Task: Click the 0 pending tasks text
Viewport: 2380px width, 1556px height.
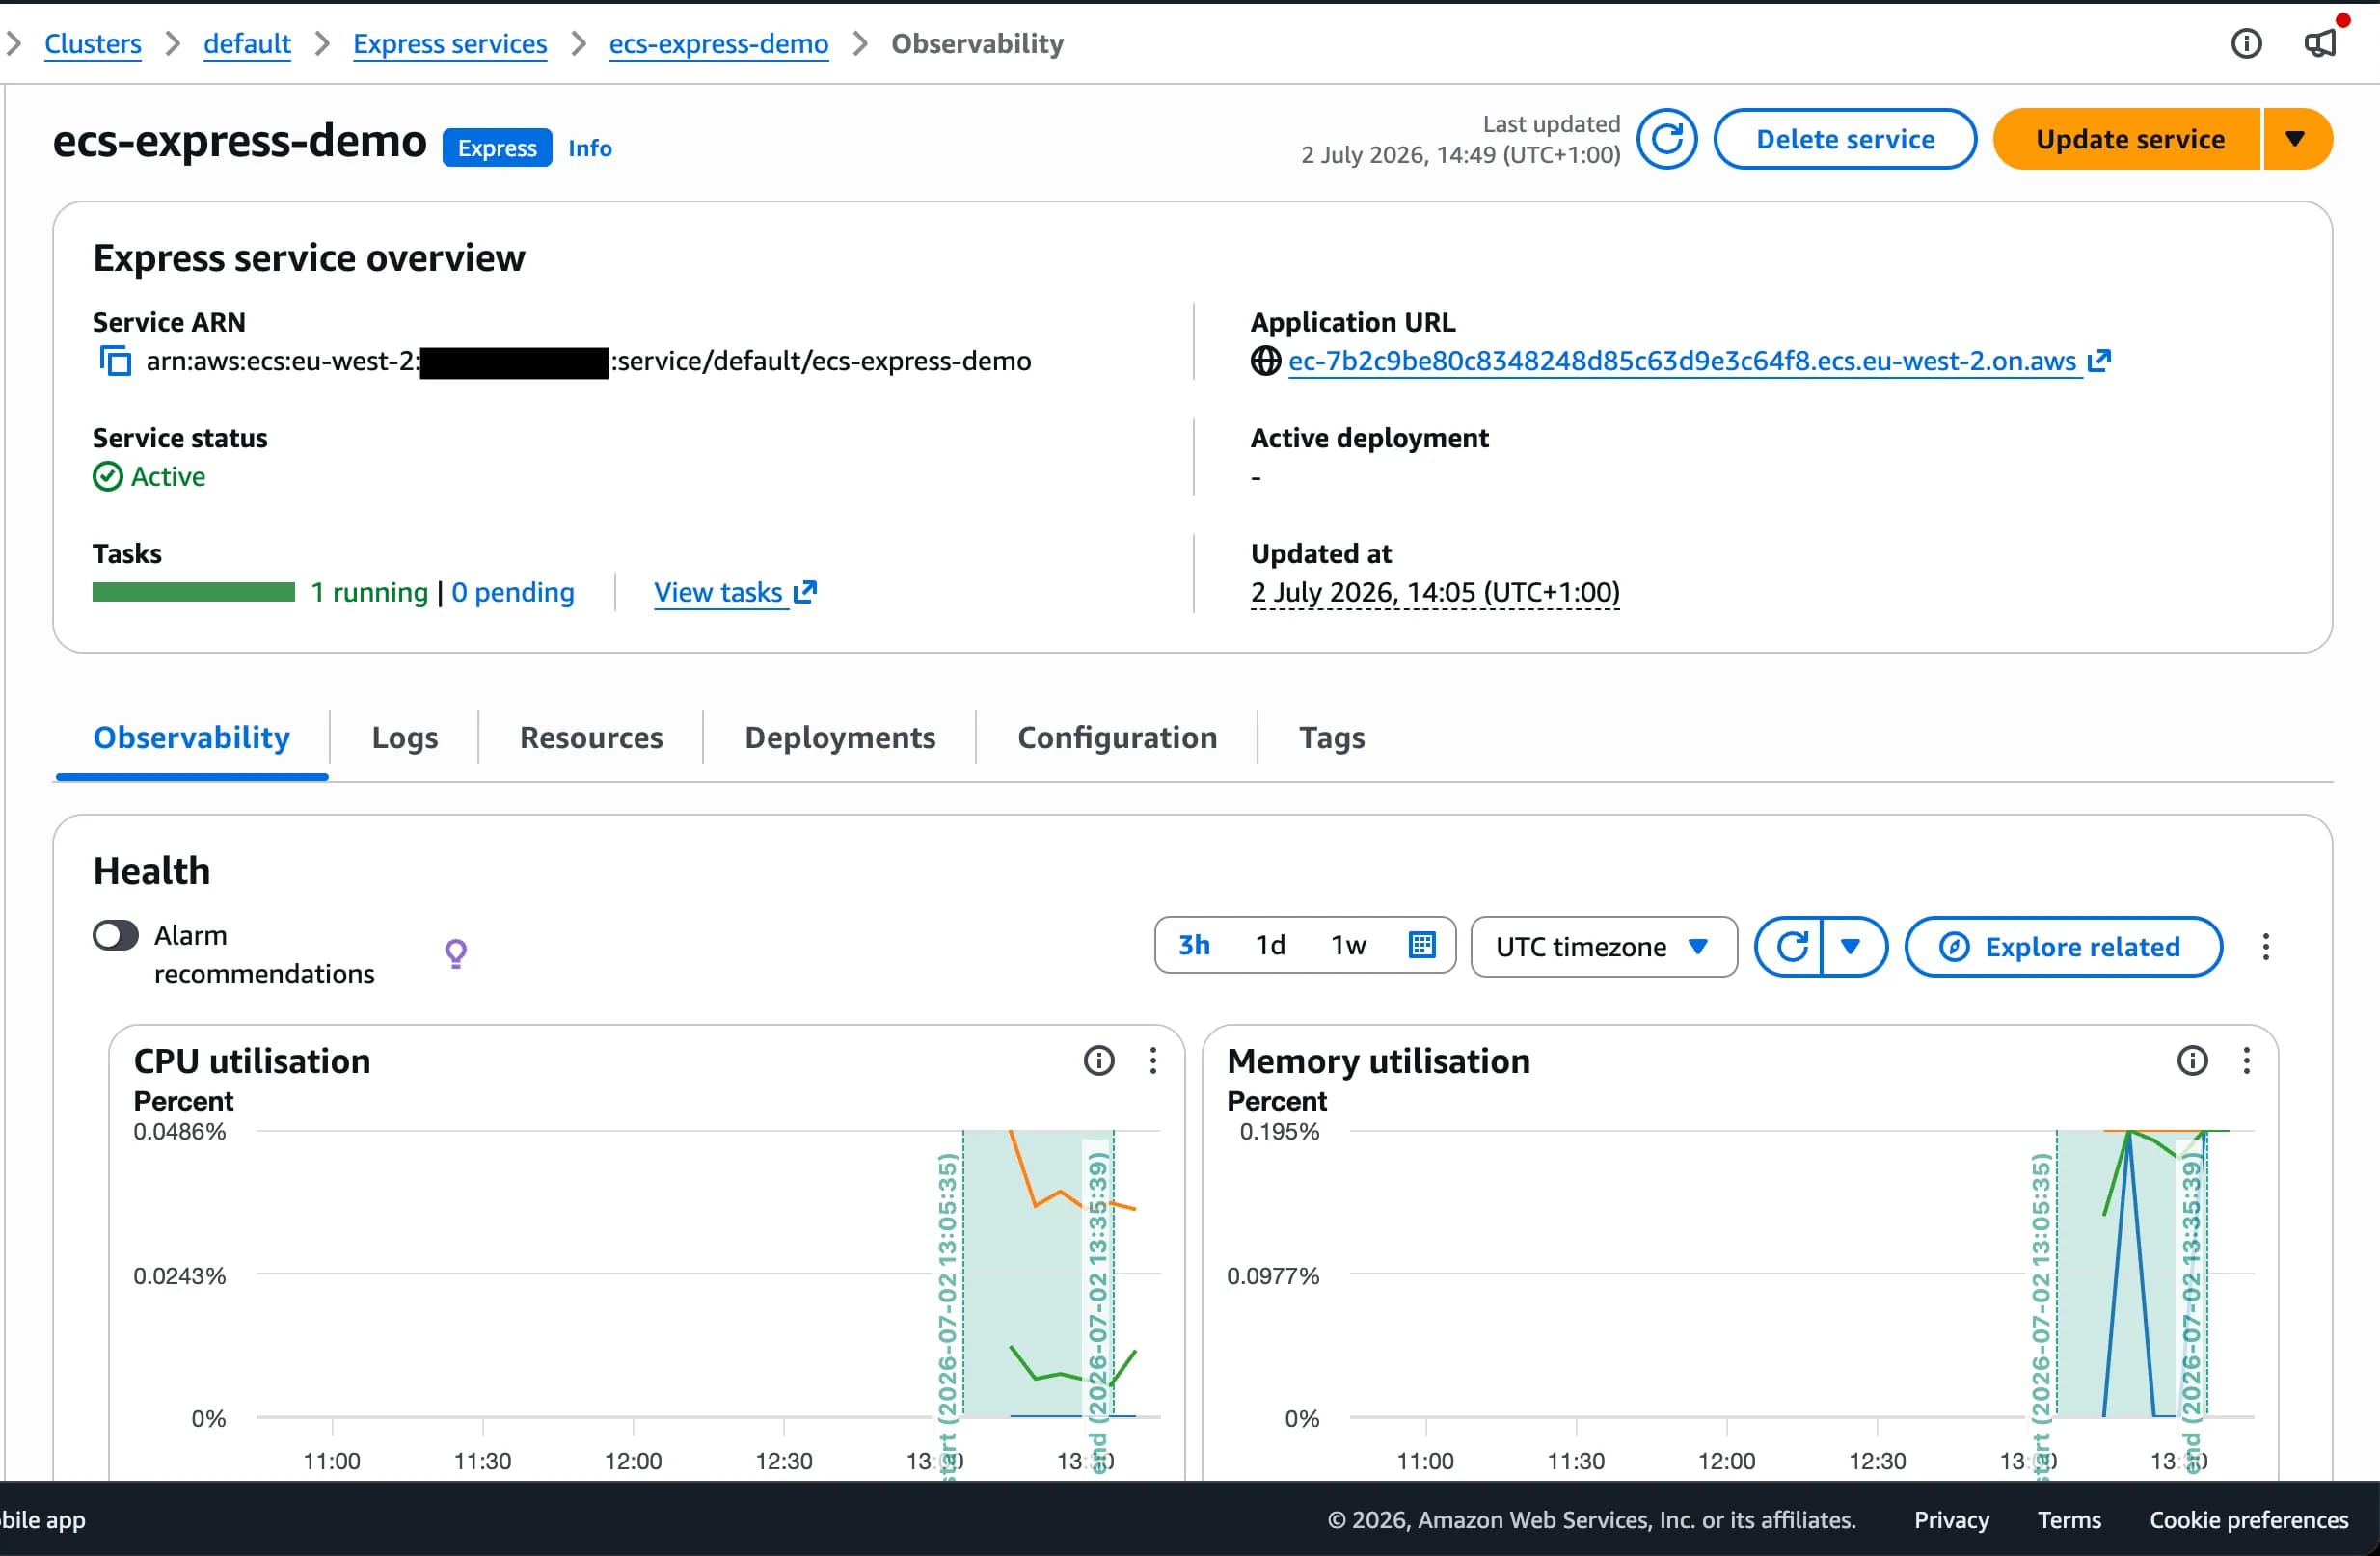Action: tap(513, 592)
